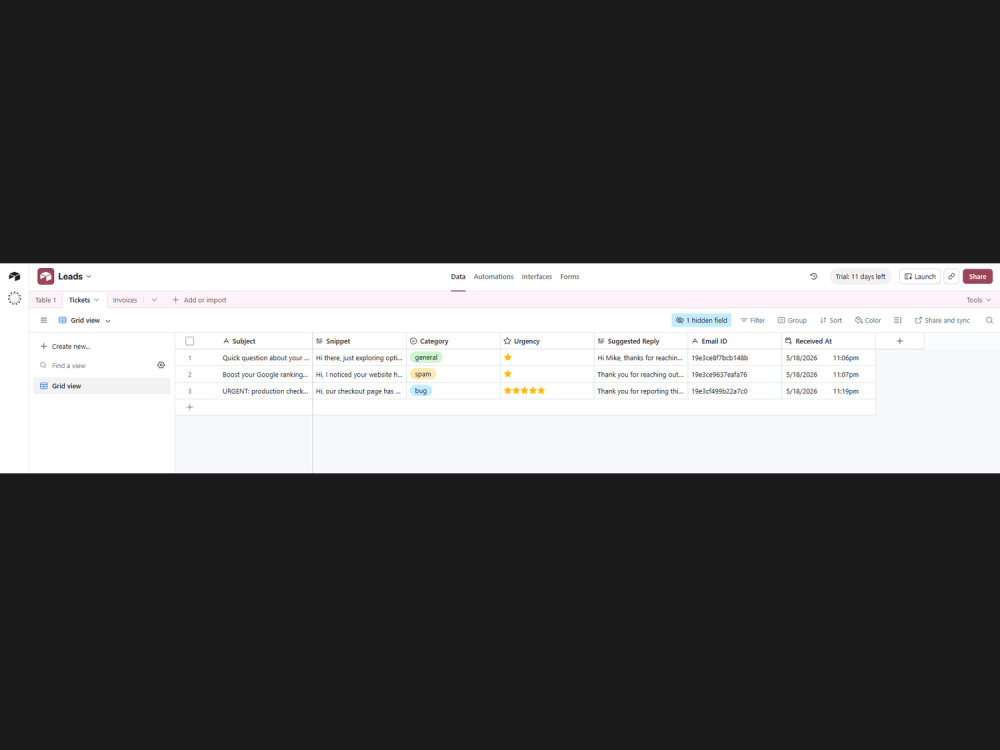Image resolution: width=1000 pixels, height=750 pixels.
Task: Click cell 'Quick question about your ...'
Action: (x=265, y=358)
